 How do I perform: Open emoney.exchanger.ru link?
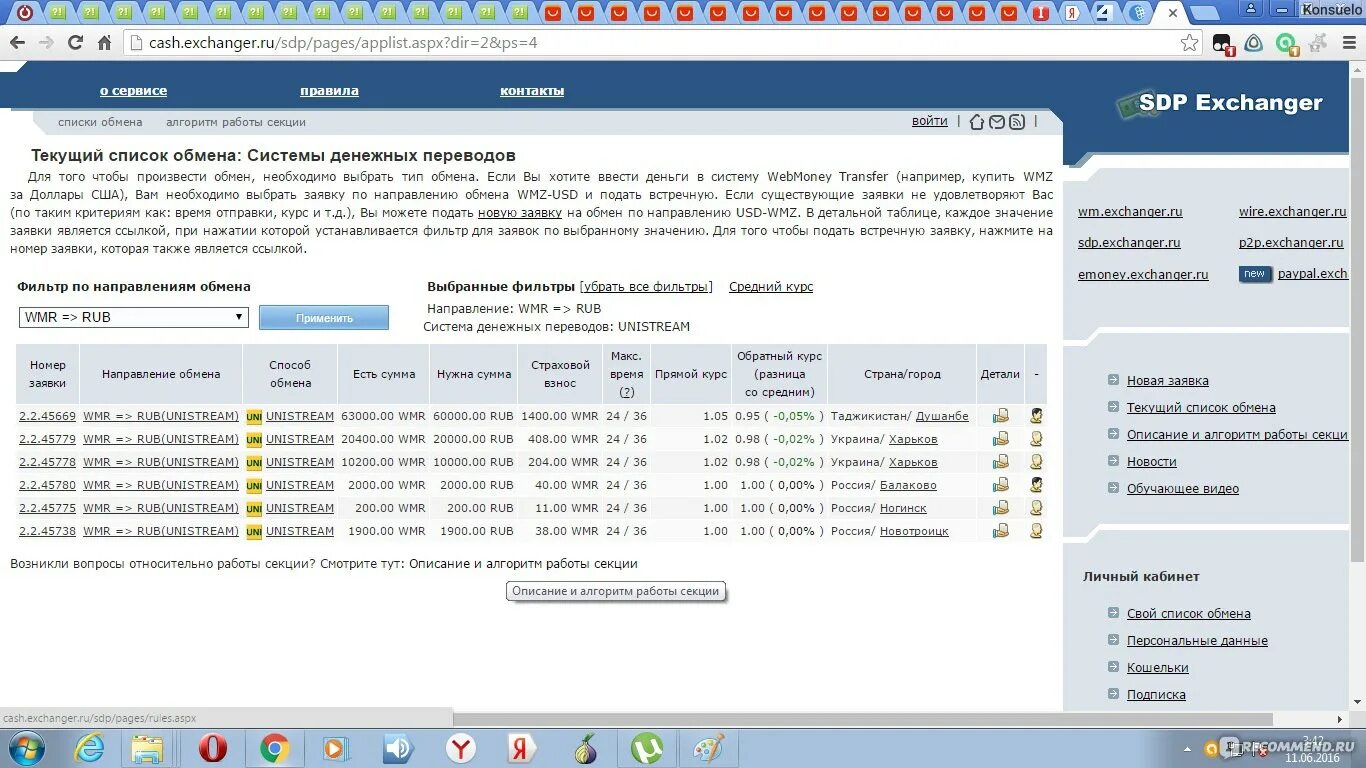(1143, 275)
